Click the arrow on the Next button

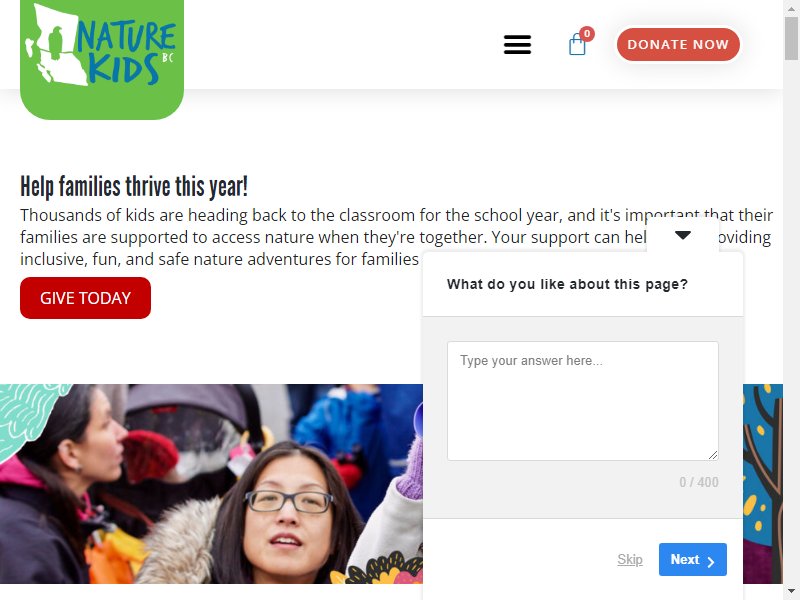point(711,561)
